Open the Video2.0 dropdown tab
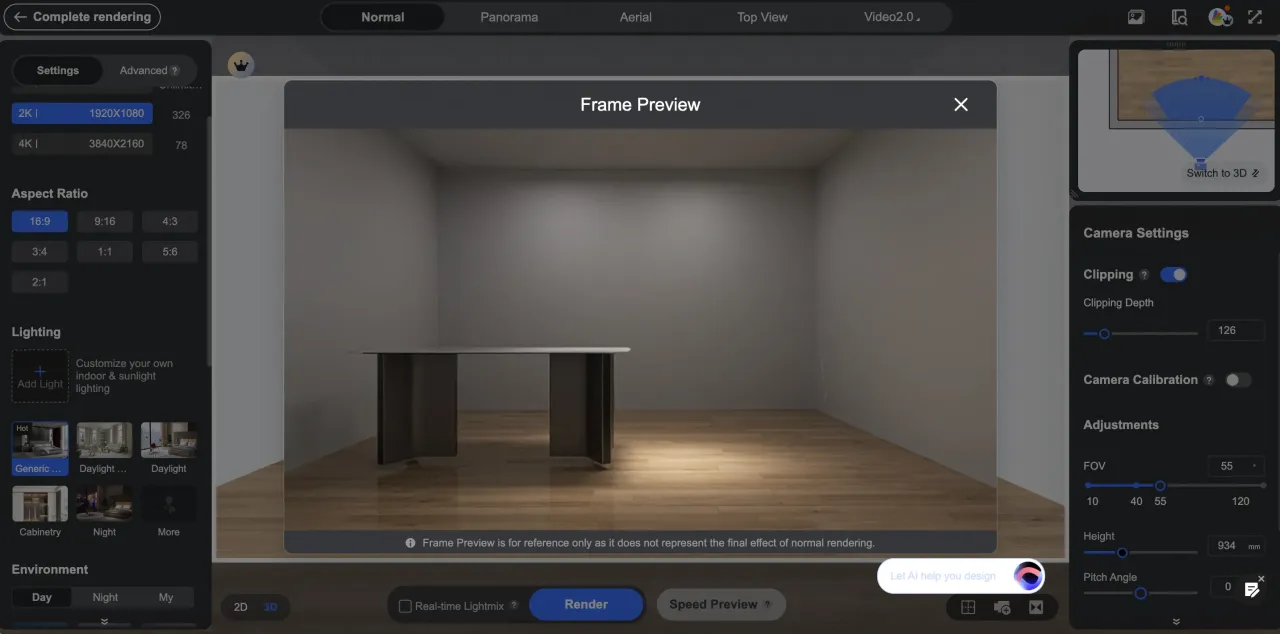1280x634 pixels. point(891,17)
